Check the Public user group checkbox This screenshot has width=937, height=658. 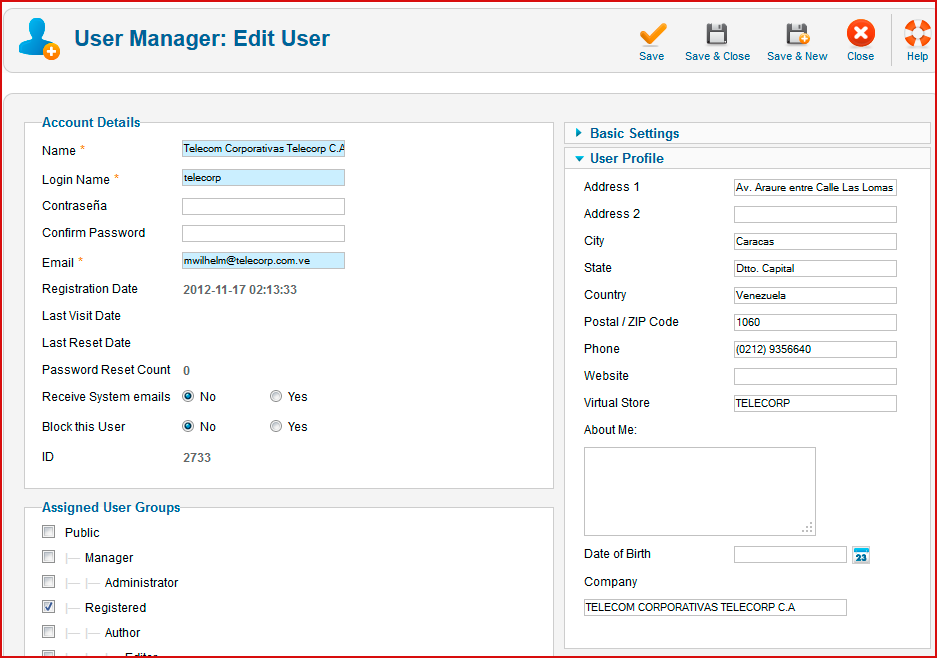click(49, 532)
